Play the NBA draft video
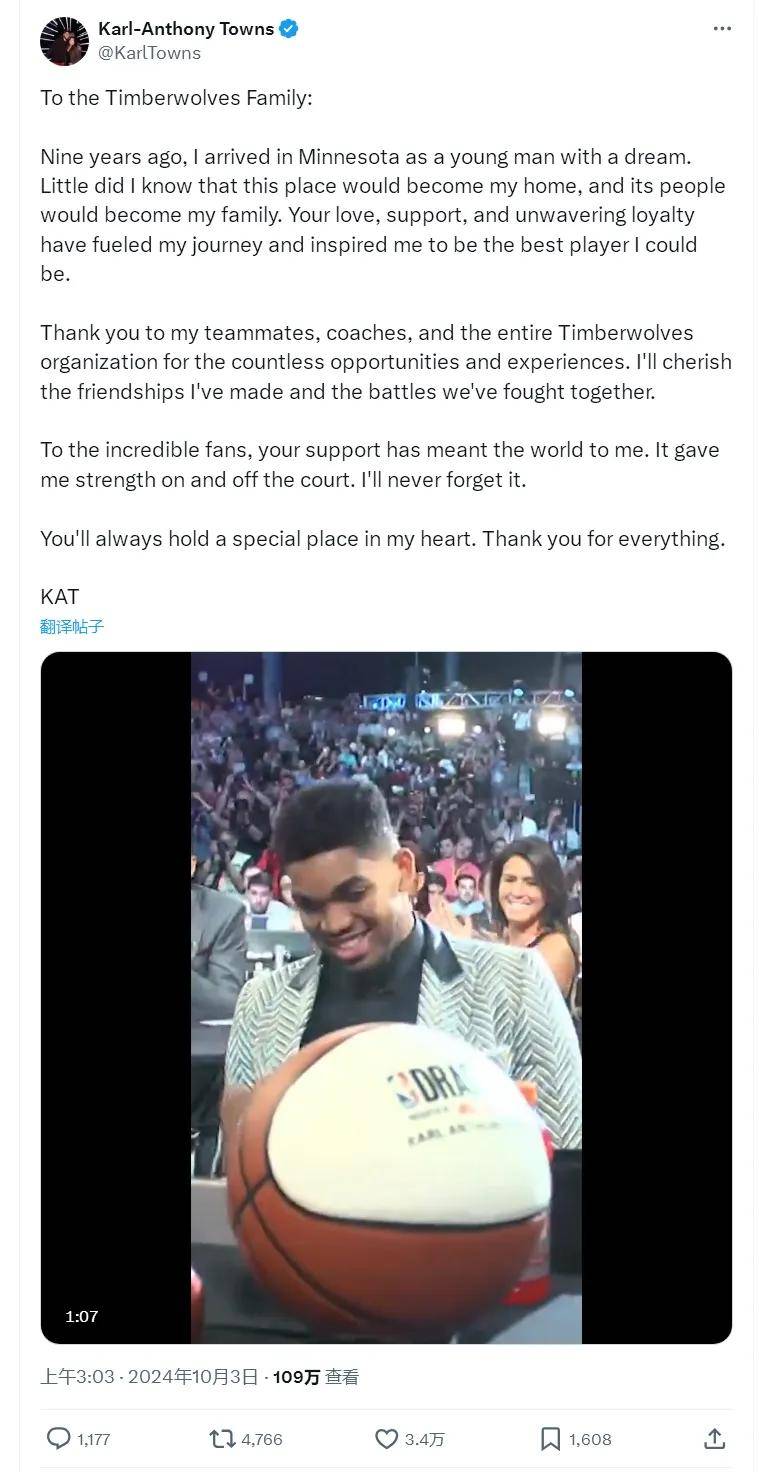Image resolution: width=759 pixels, height=1472 pixels. tap(386, 997)
